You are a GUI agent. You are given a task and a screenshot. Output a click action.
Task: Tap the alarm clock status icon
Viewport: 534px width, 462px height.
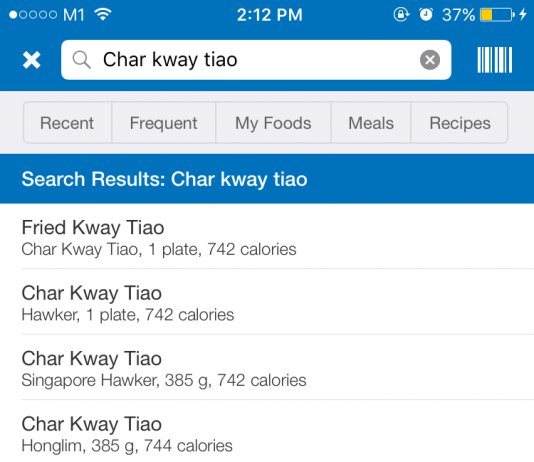coord(426,15)
